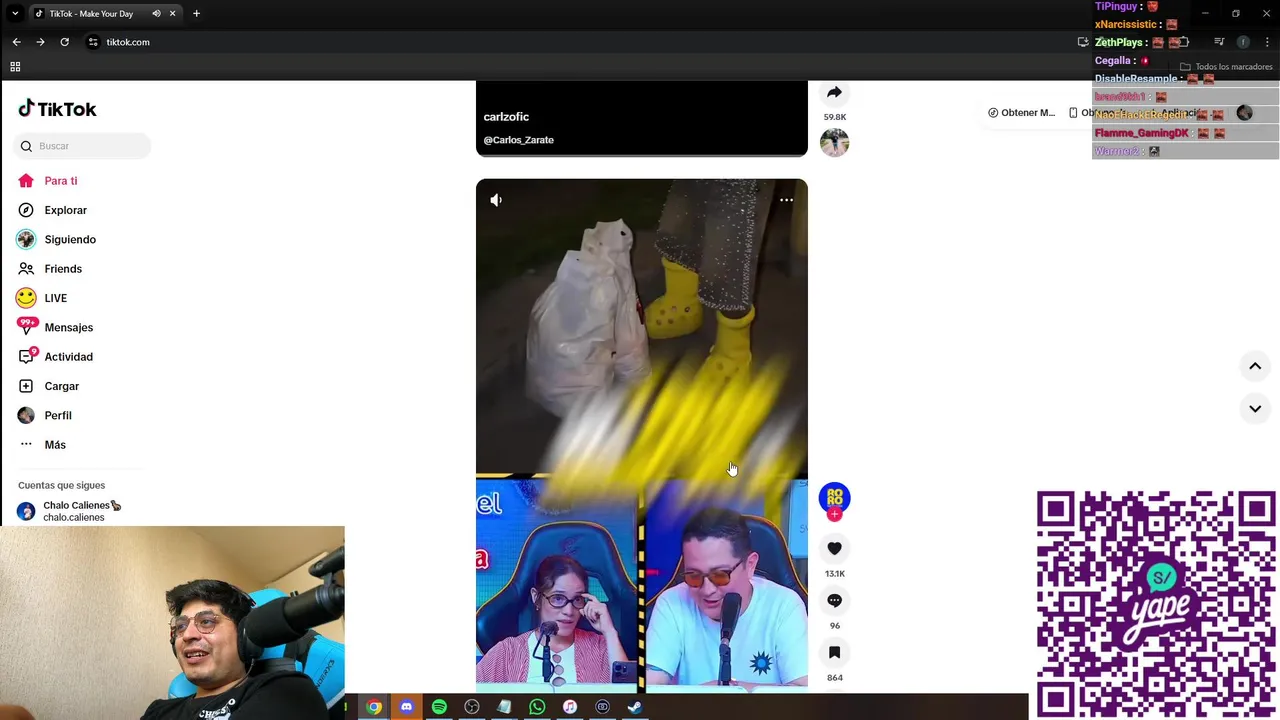
Task: Mute the video with speaker icon
Action: click(496, 200)
